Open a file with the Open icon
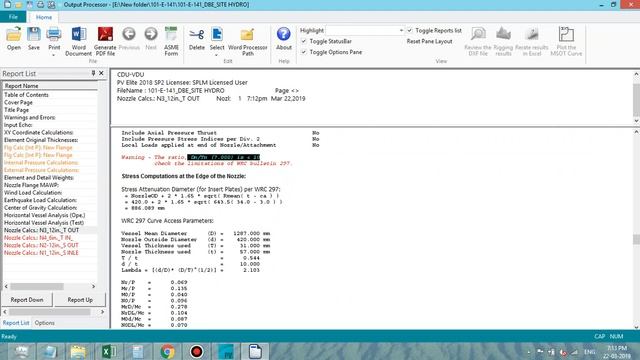 pos(13,38)
